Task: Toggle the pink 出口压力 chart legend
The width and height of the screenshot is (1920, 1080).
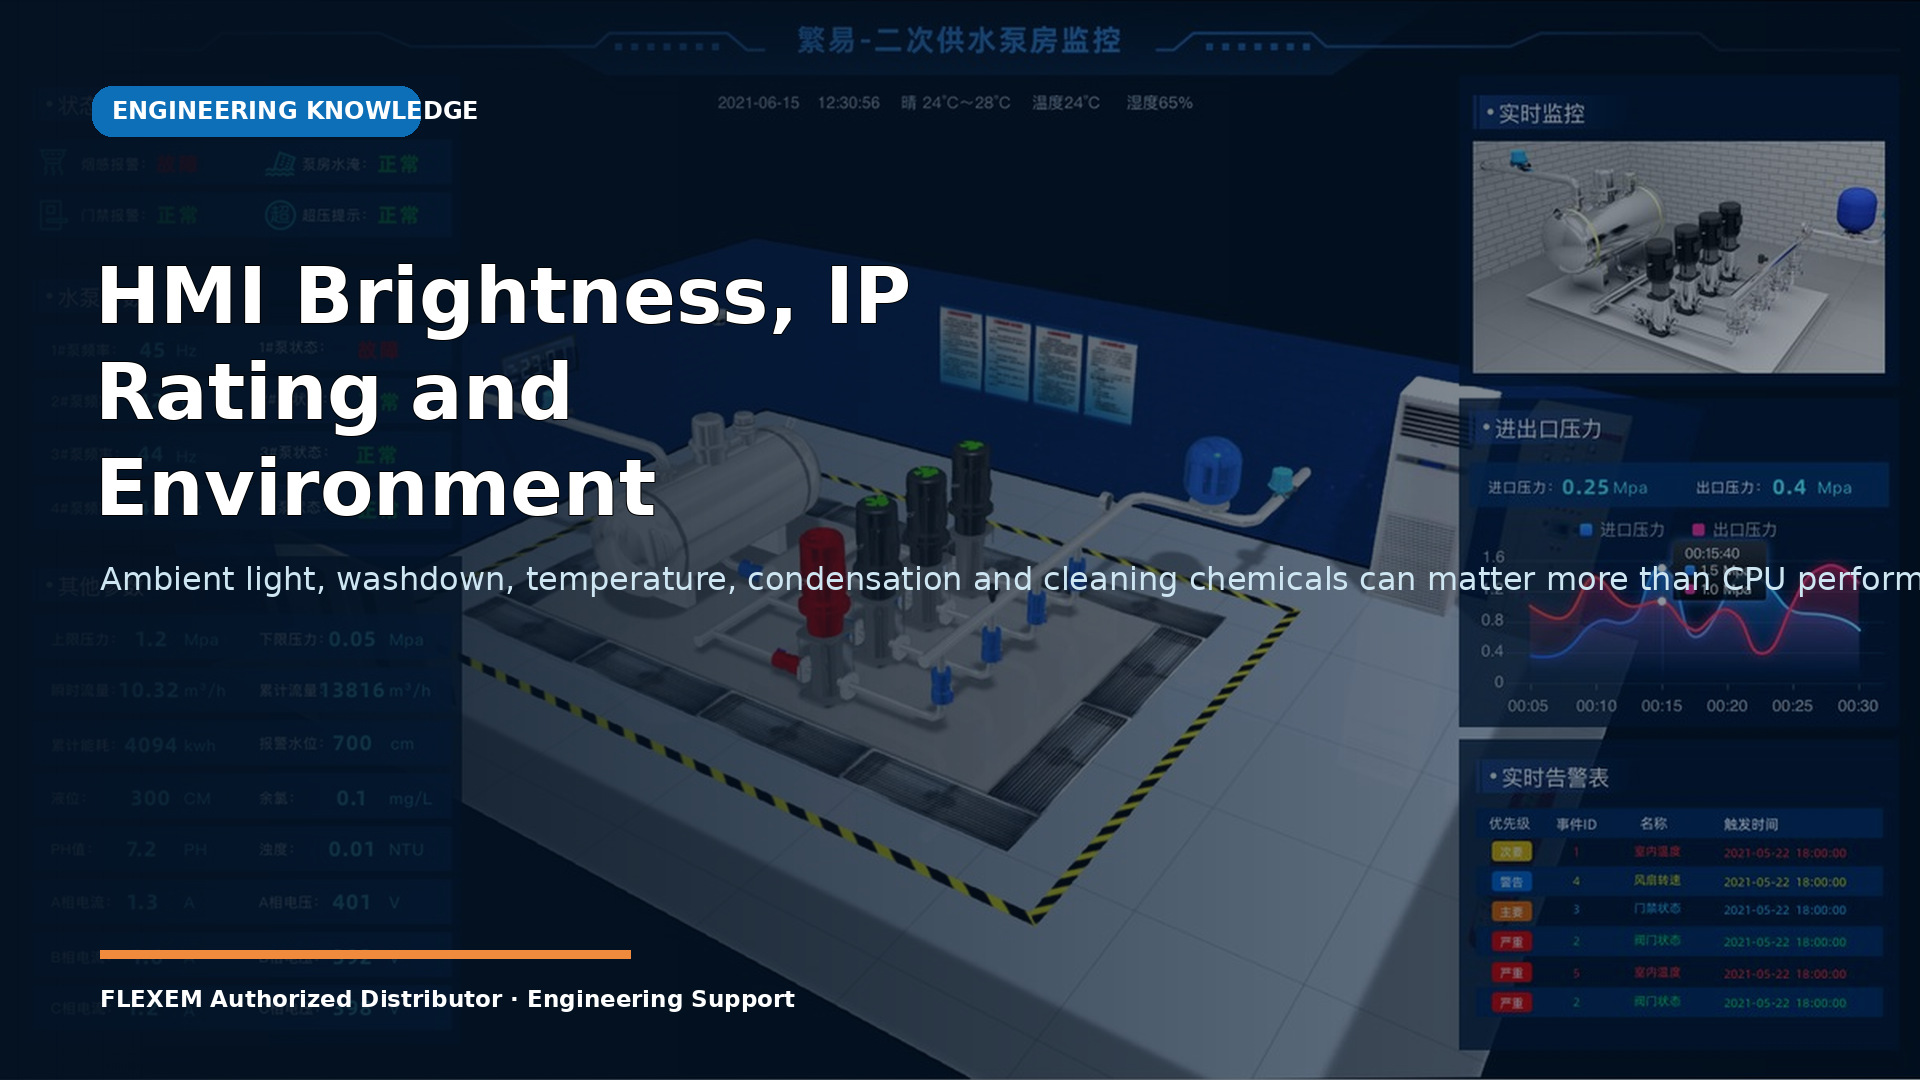Action: coord(1734,529)
